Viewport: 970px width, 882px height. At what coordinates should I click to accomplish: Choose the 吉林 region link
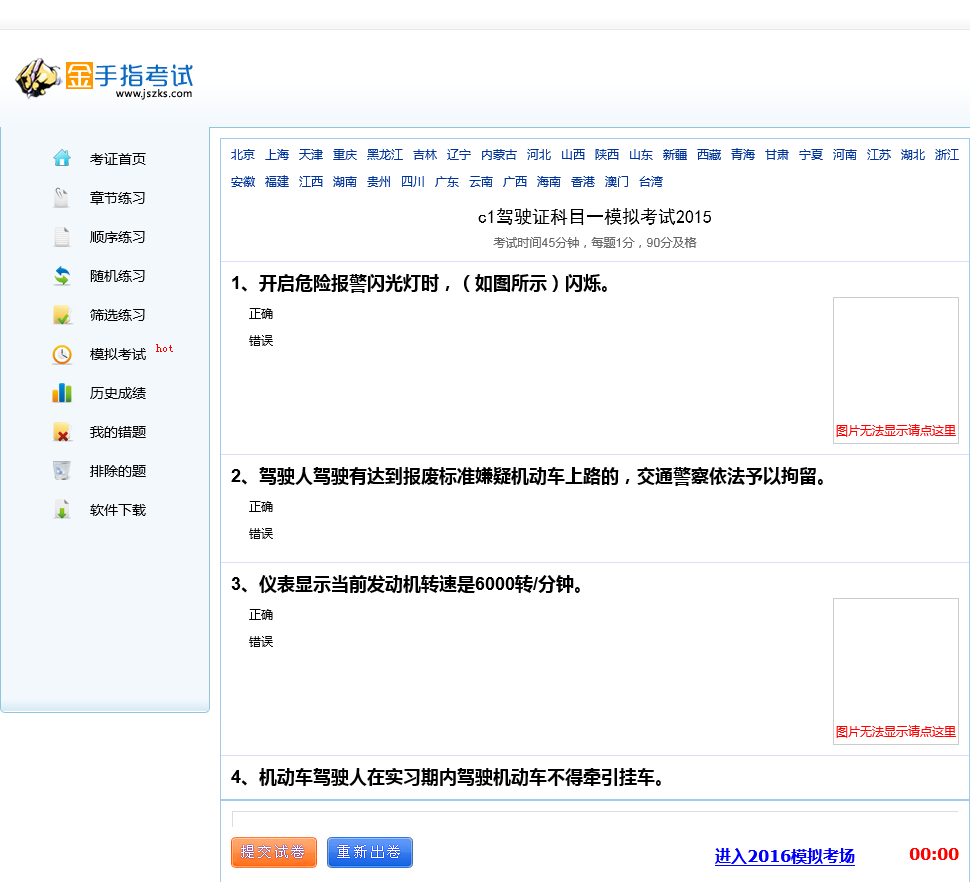[425, 155]
